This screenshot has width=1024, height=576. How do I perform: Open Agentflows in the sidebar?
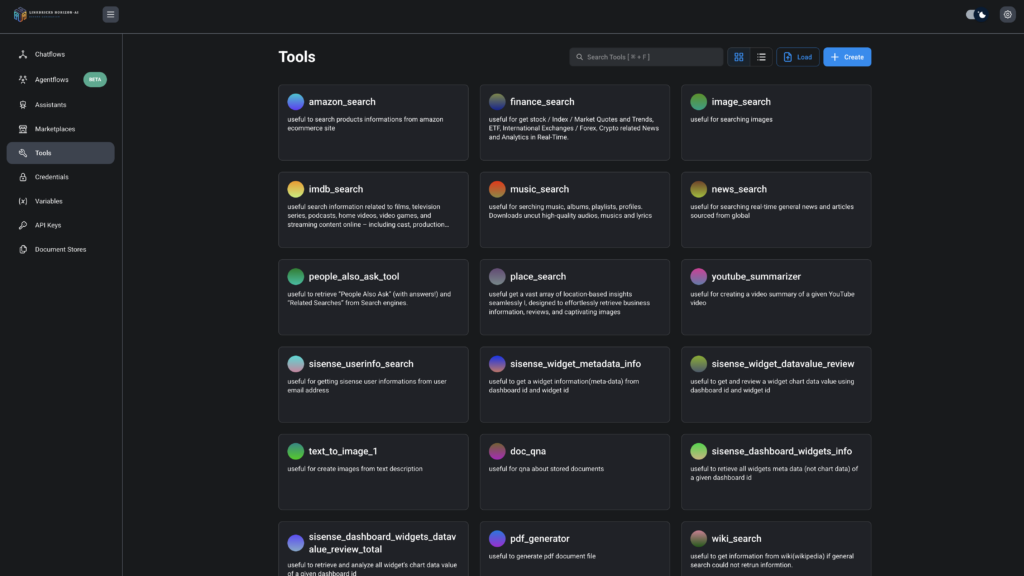61,80
